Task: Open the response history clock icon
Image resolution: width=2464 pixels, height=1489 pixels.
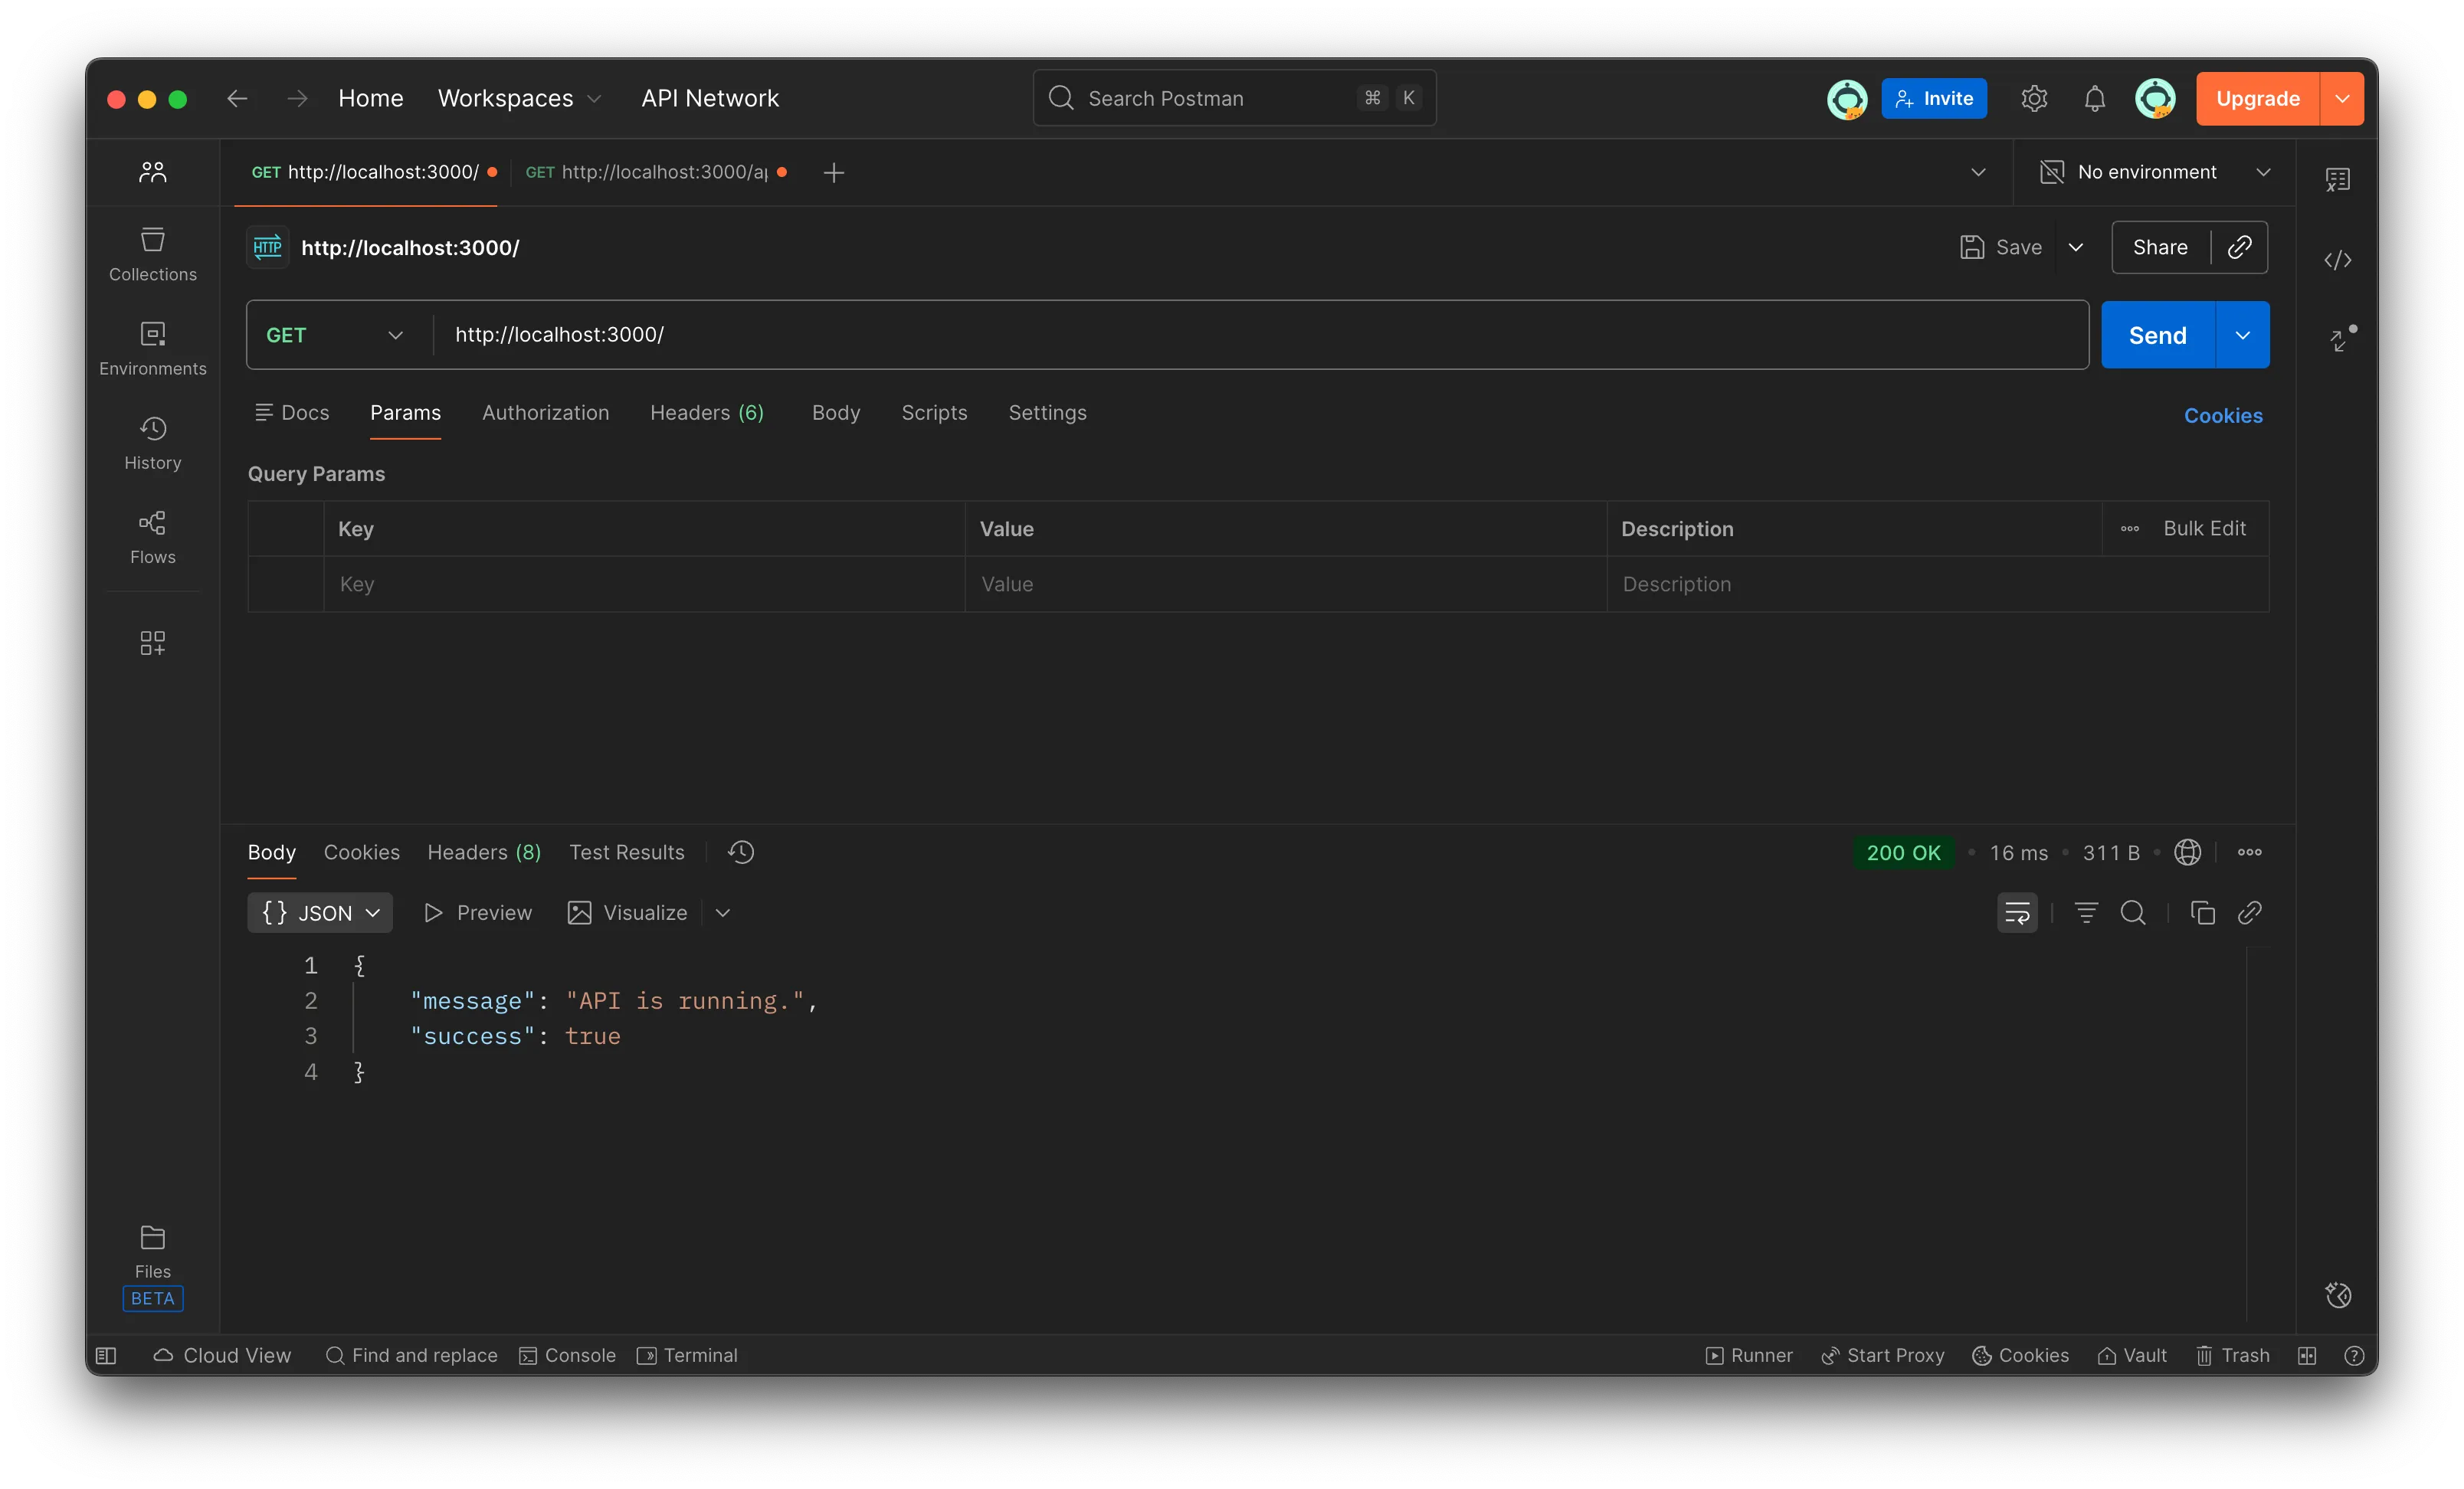Action: click(x=741, y=852)
